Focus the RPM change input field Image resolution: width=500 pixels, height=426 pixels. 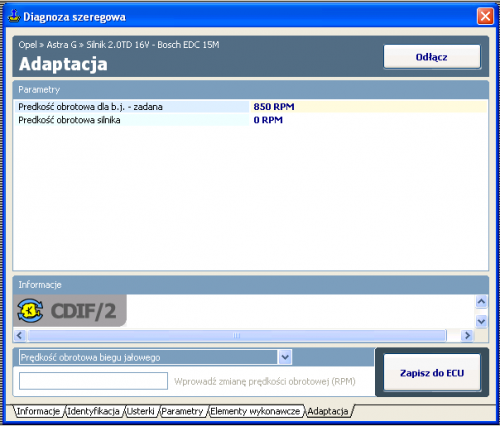[x=93, y=381]
